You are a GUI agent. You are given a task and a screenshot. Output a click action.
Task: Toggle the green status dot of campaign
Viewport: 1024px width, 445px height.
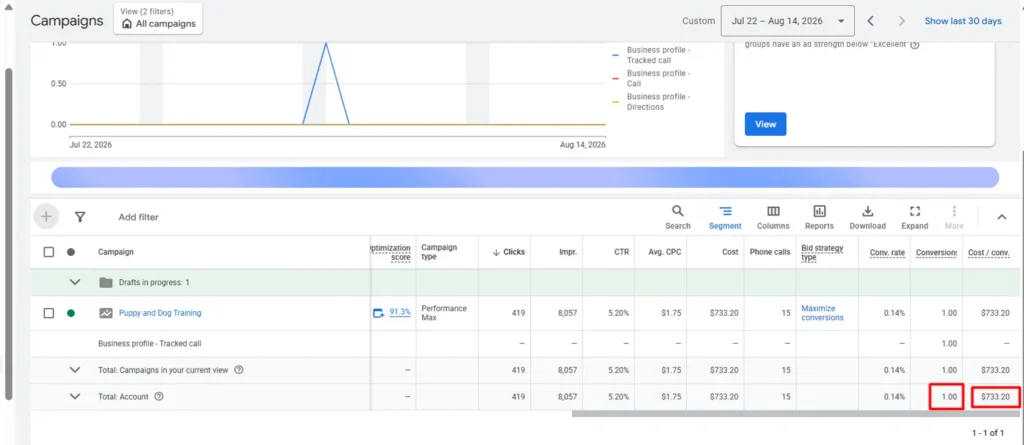[x=71, y=313]
